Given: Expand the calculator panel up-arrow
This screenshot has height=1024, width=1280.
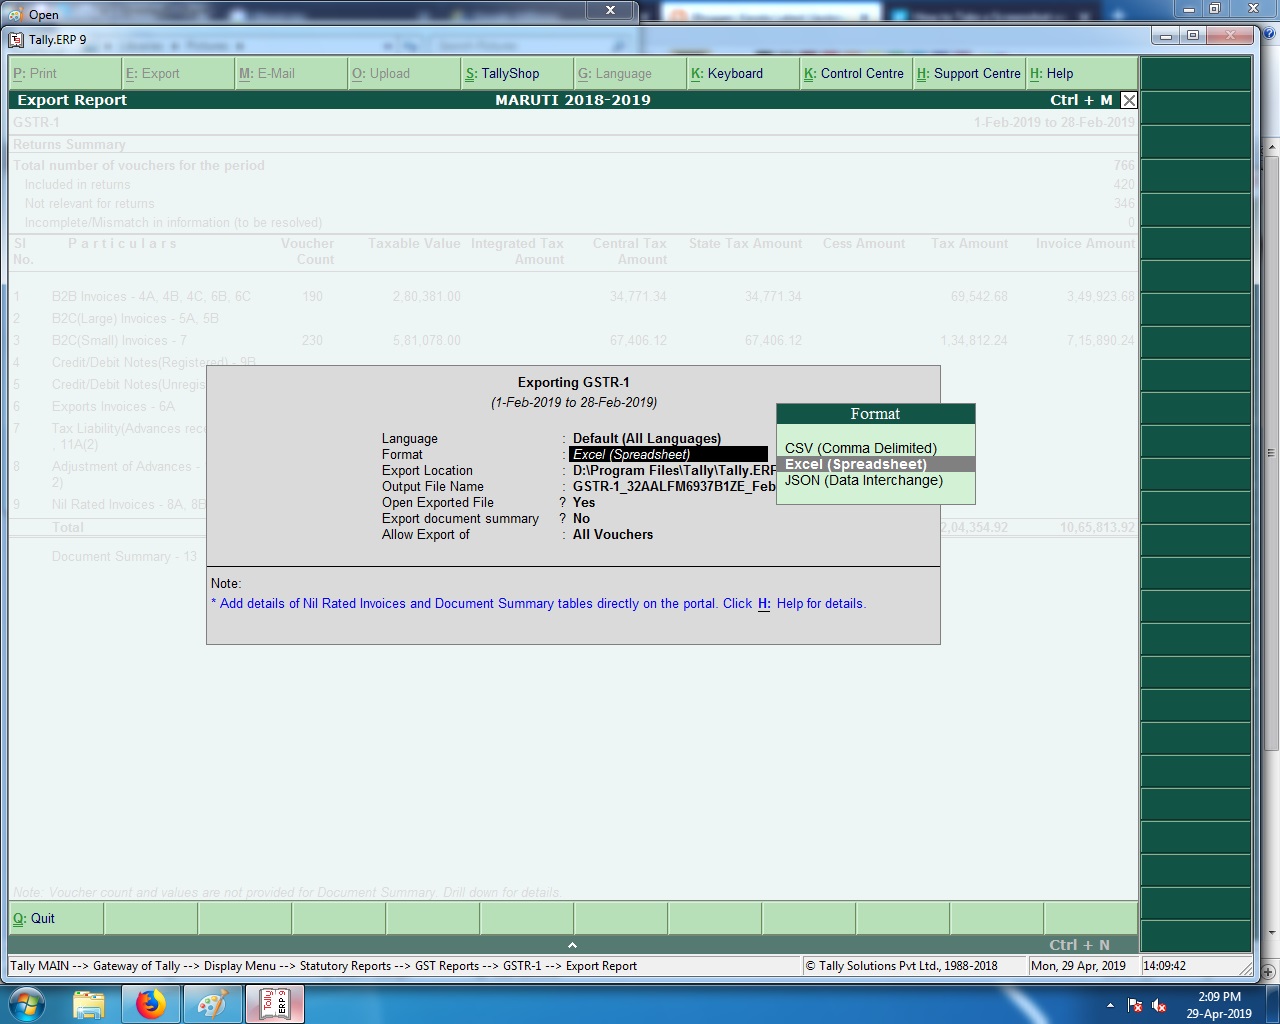Looking at the screenshot, I should 572,945.
